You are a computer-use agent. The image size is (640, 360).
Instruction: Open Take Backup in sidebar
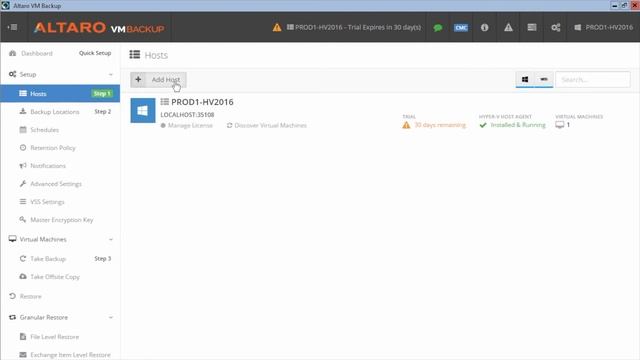pyautogui.click(x=48, y=259)
